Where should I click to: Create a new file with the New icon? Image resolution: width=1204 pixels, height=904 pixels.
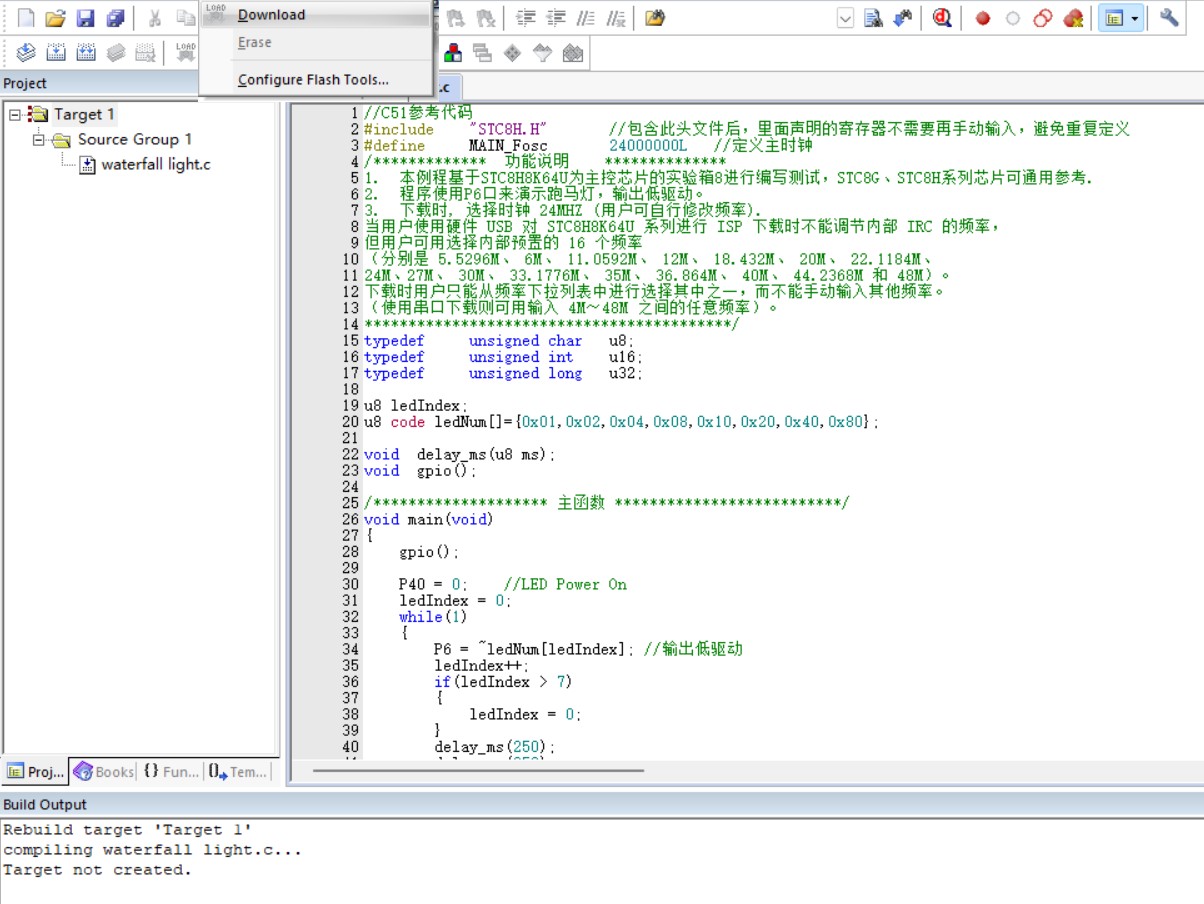(x=25, y=18)
